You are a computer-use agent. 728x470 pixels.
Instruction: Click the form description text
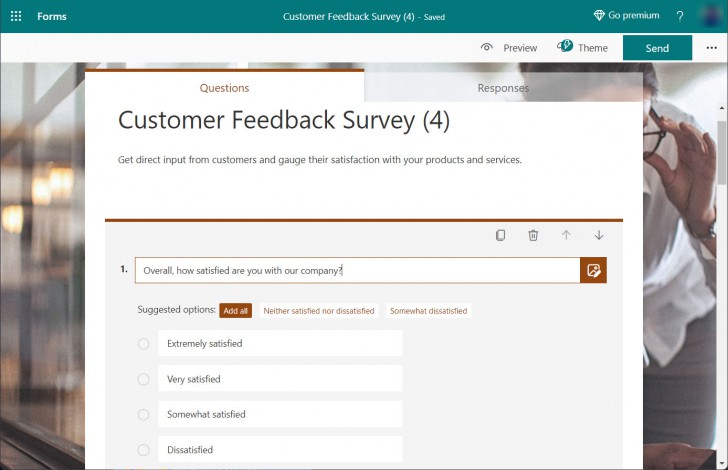(x=319, y=160)
